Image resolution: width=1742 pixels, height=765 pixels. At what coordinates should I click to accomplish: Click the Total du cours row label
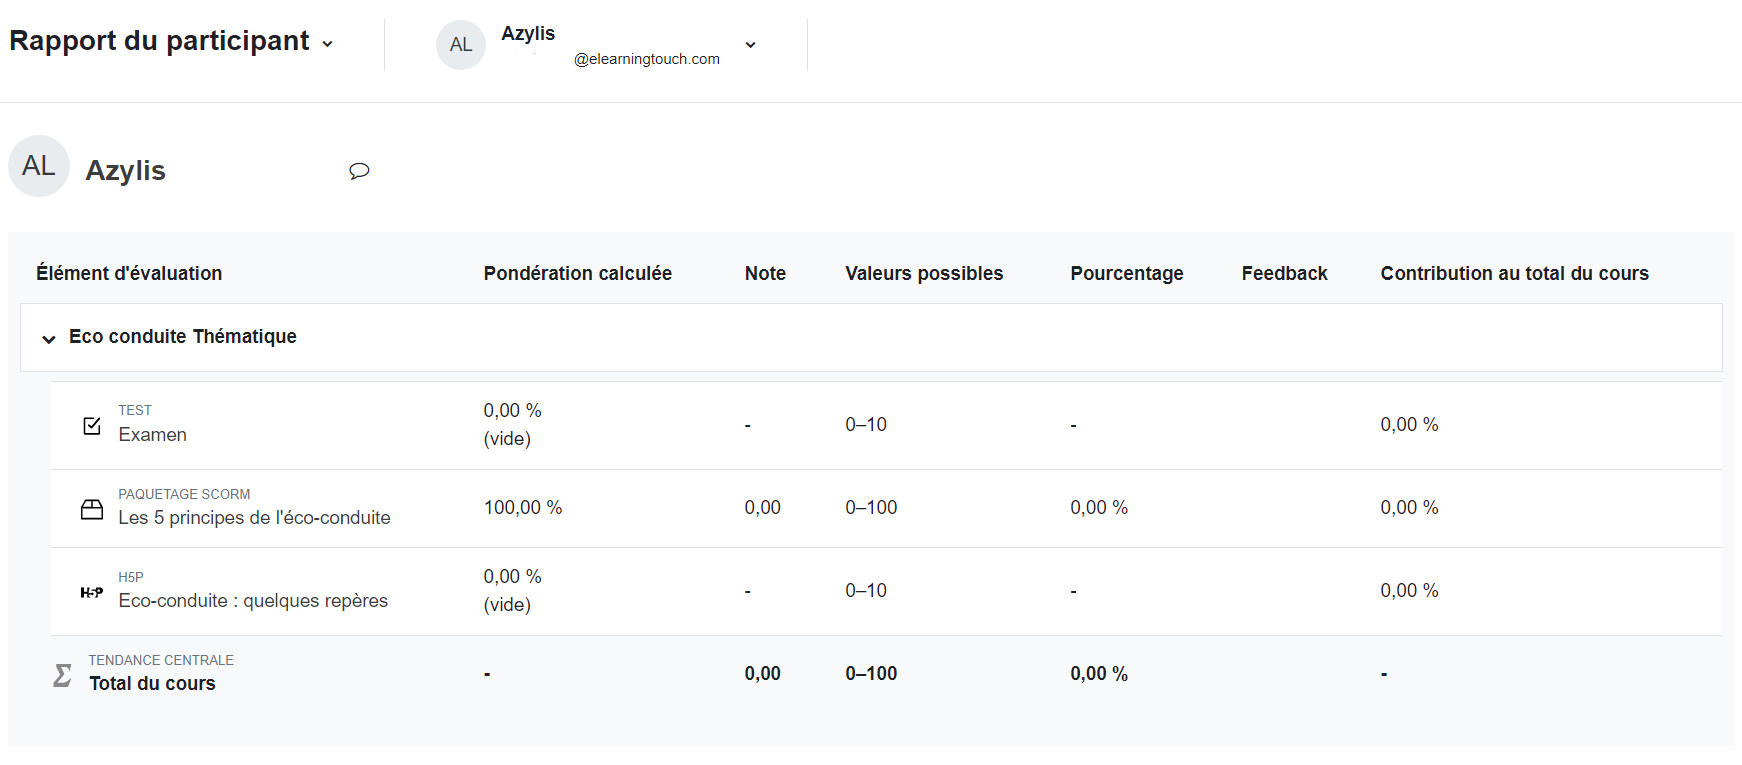(x=152, y=684)
